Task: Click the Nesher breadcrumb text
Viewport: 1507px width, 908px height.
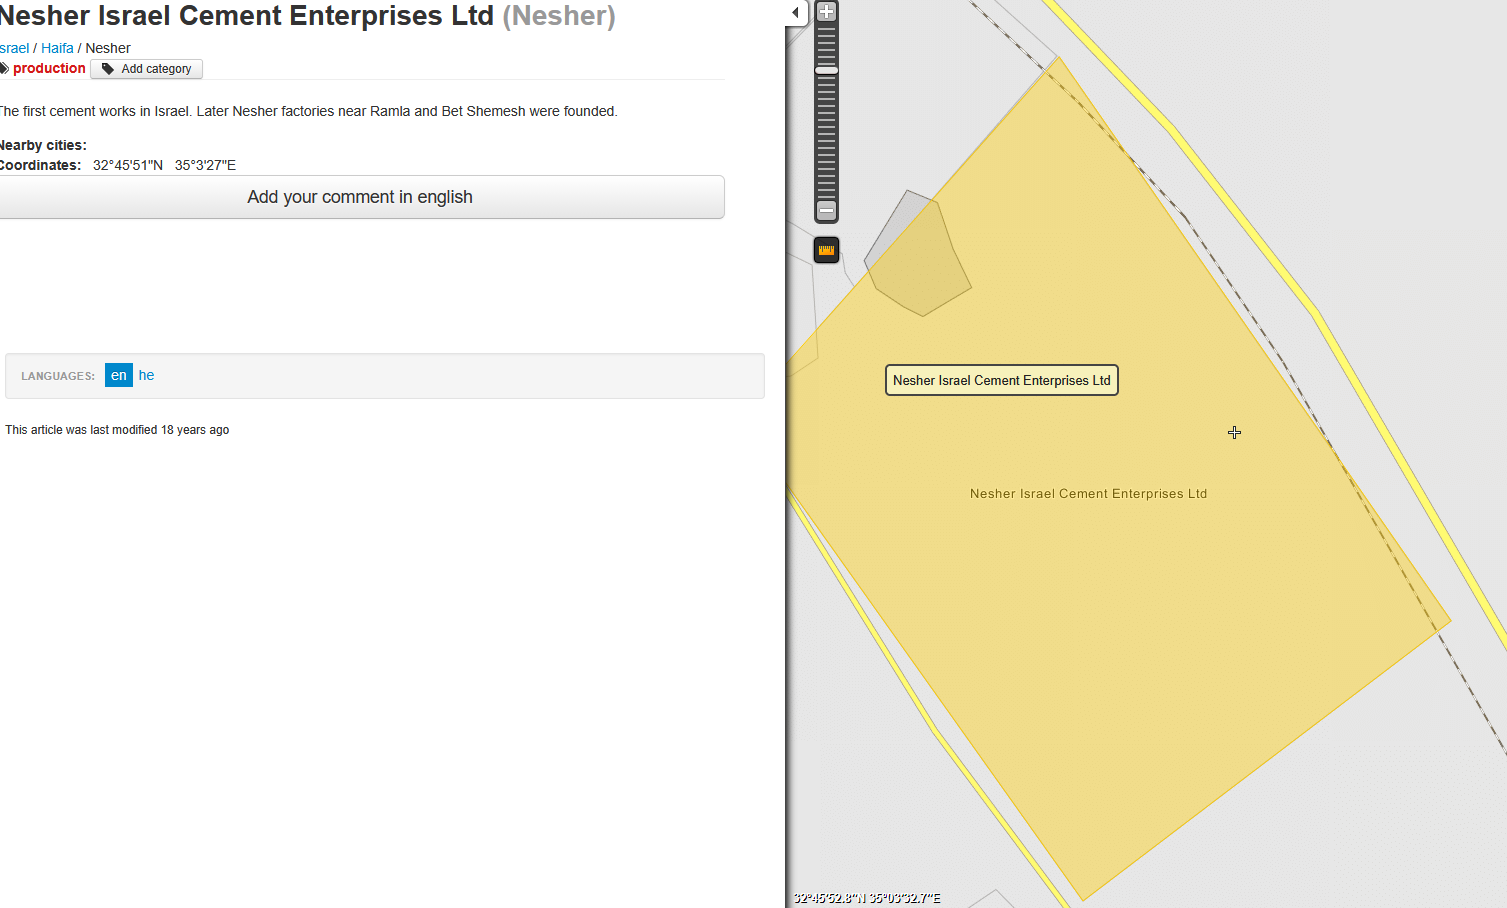Action: coord(108,48)
